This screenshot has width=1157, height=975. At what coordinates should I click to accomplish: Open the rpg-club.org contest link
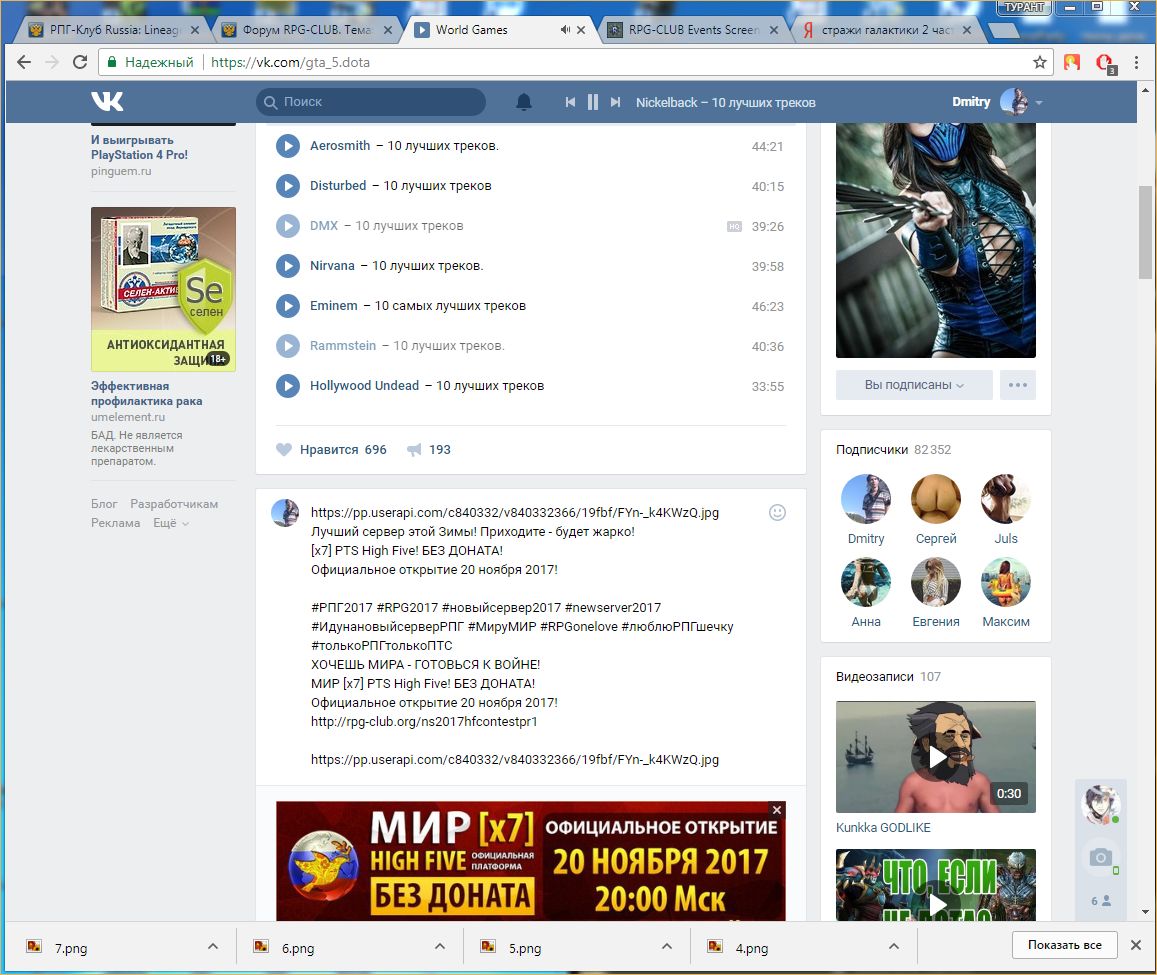click(x=424, y=721)
